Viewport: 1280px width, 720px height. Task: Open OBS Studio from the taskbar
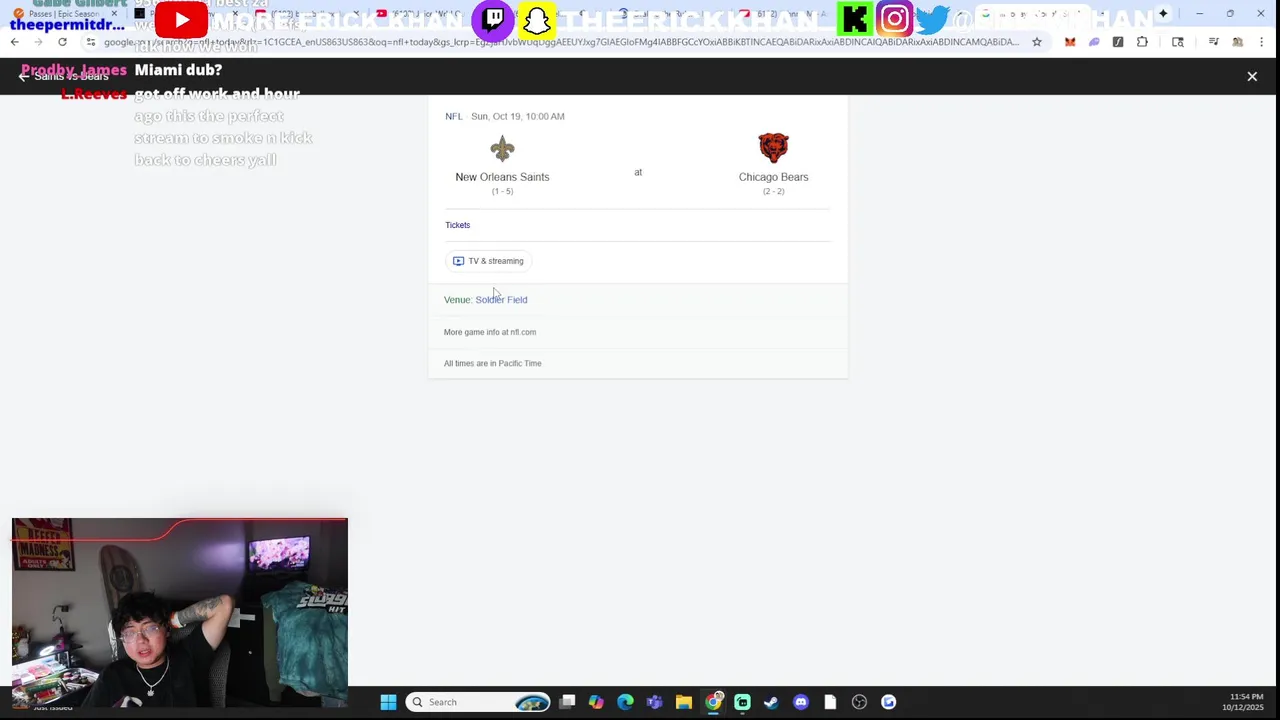(x=859, y=702)
